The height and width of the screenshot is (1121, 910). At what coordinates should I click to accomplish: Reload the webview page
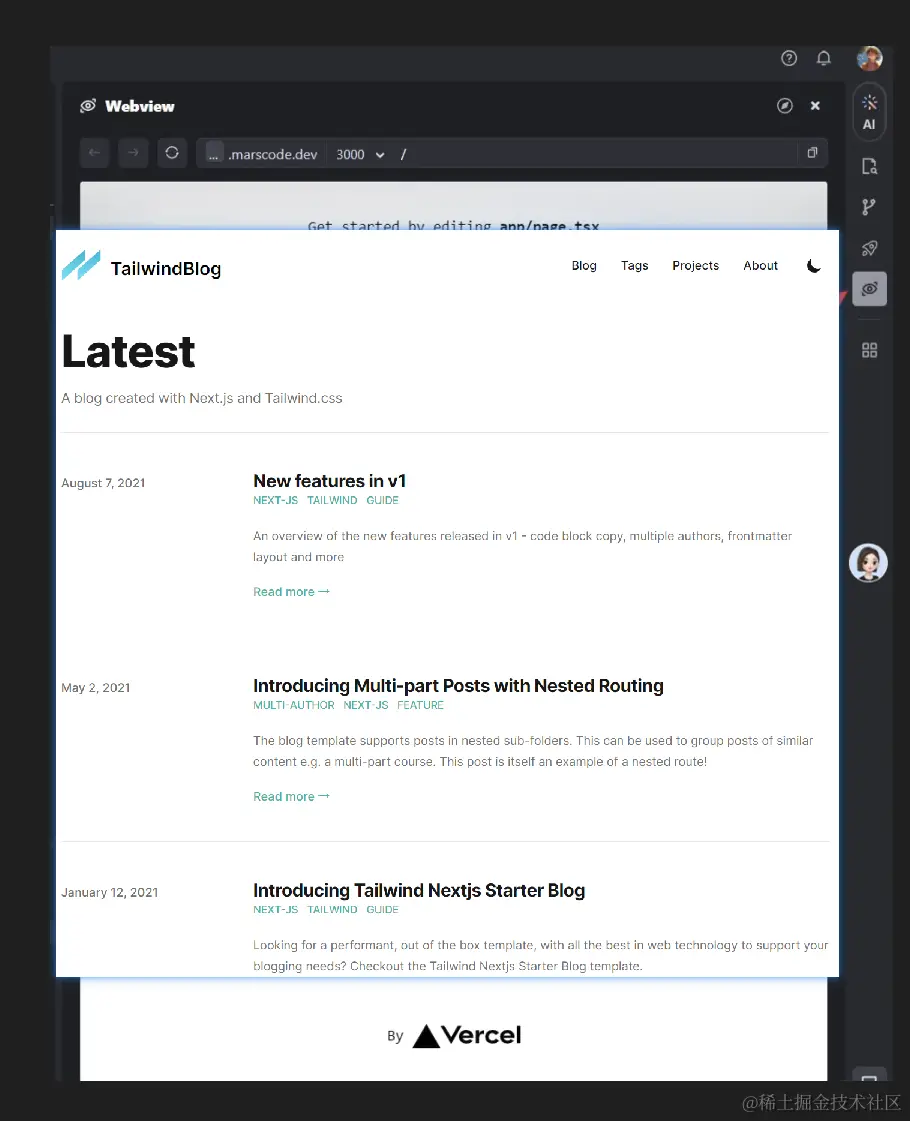click(172, 153)
